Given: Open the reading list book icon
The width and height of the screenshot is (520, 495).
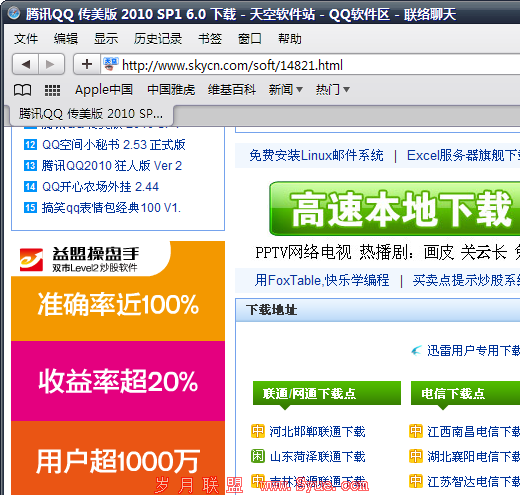Looking at the screenshot, I should [x=22, y=90].
